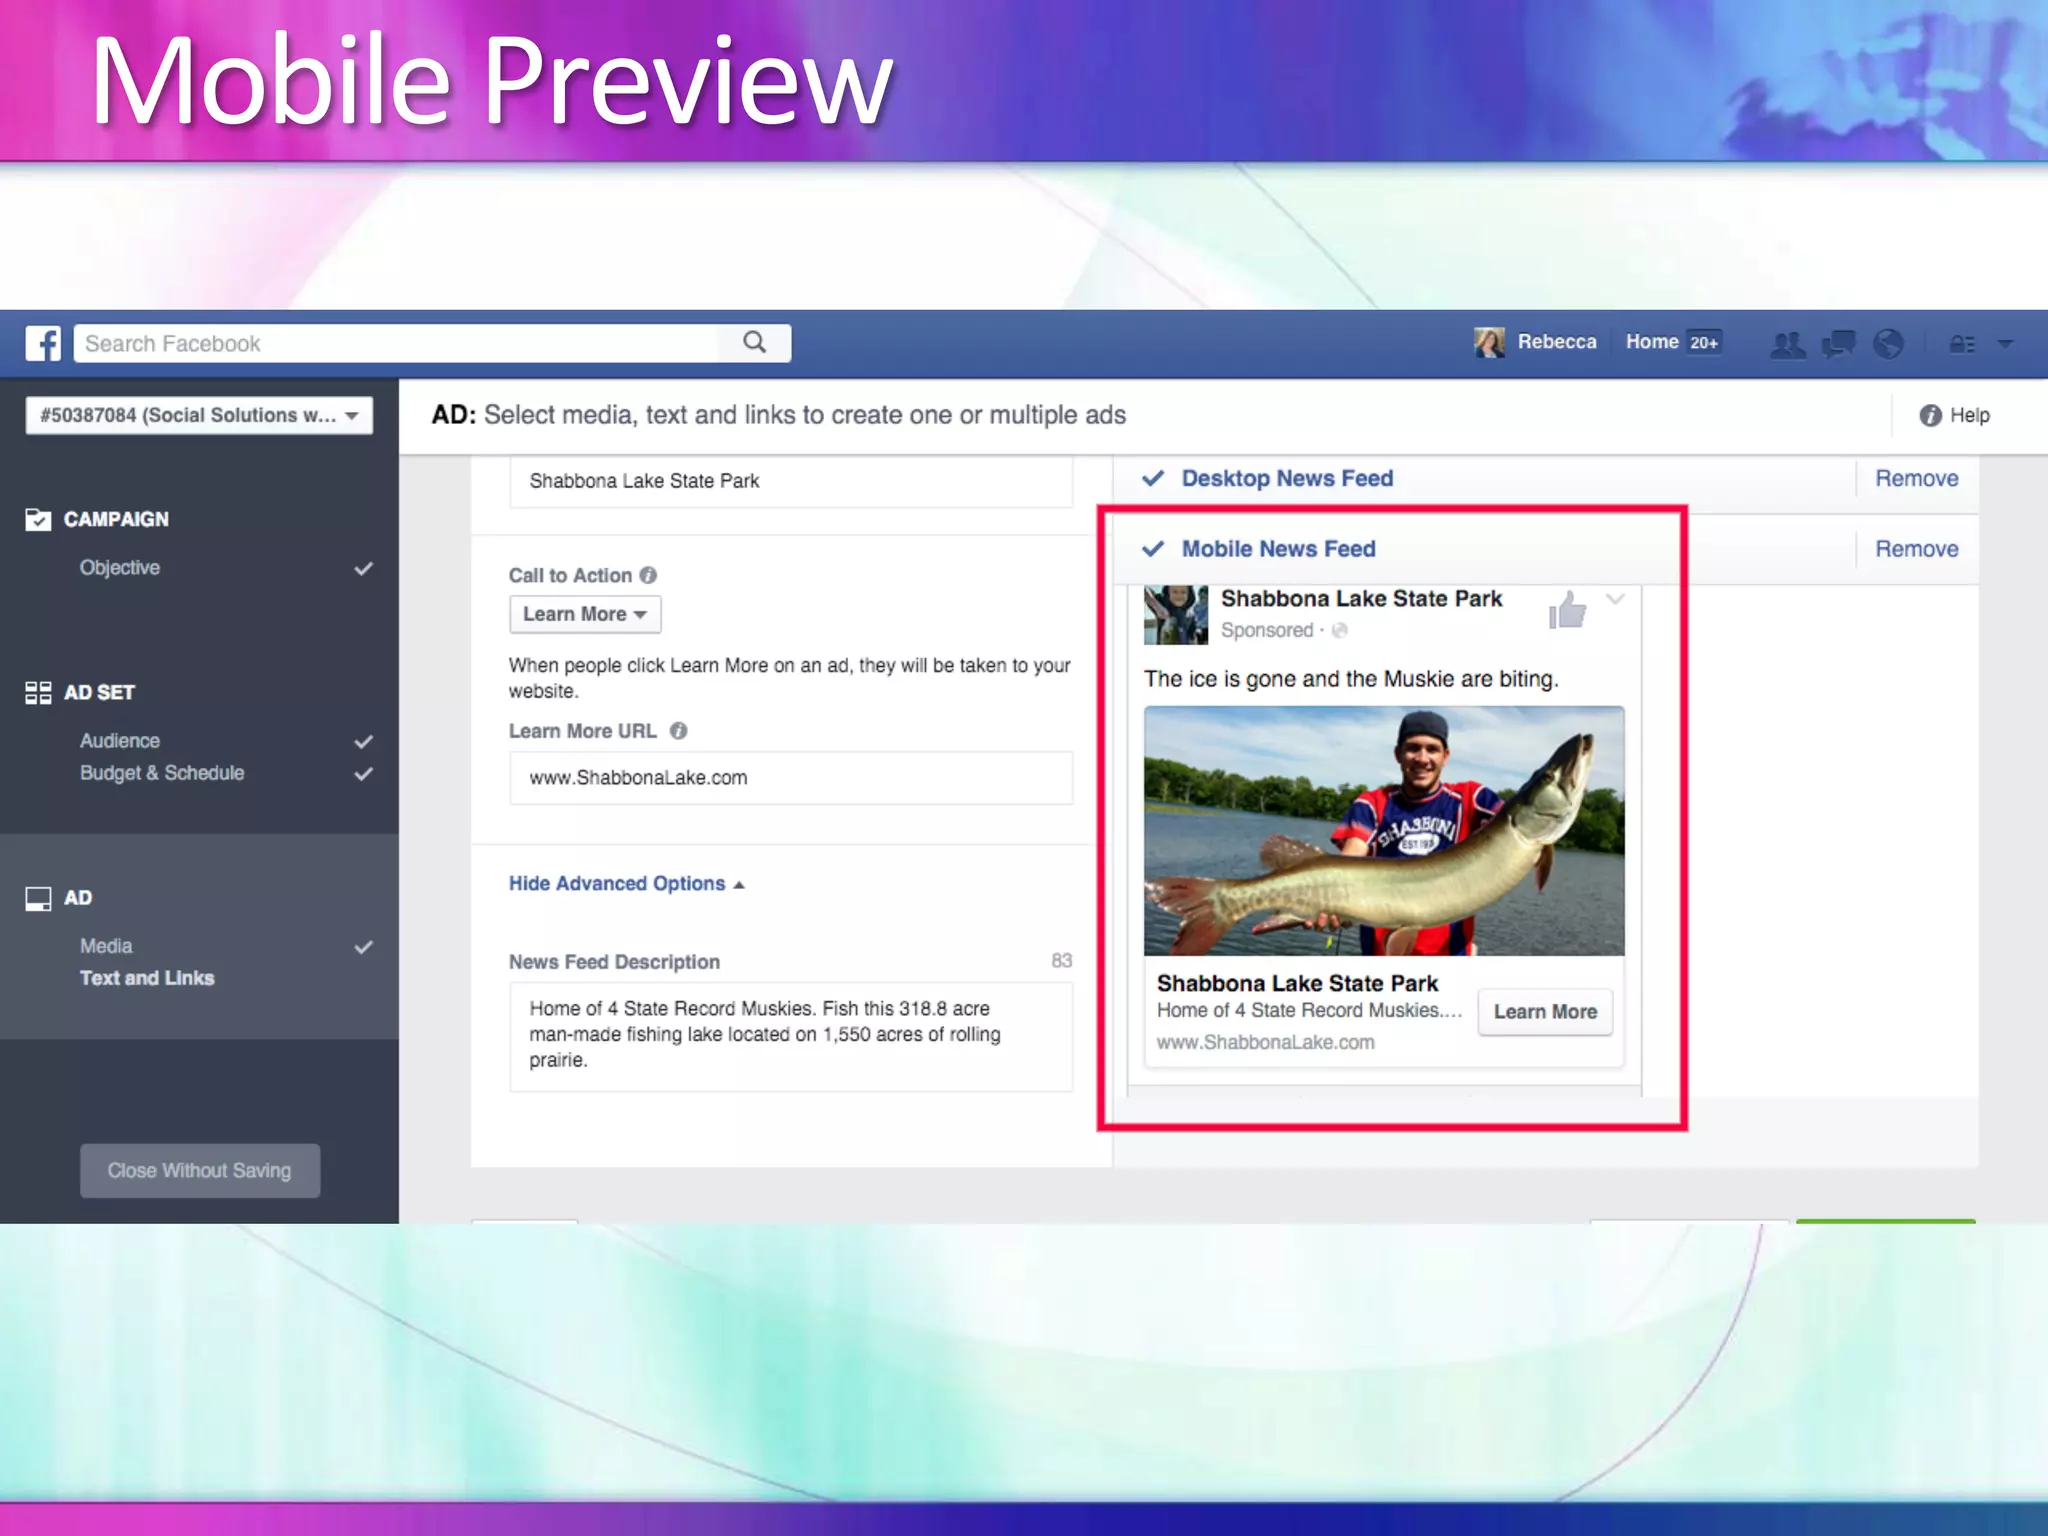
Task: Click the CAMPAIGN heading
Action: pos(116,519)
